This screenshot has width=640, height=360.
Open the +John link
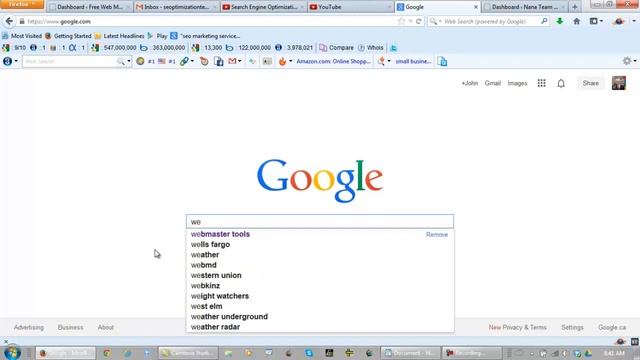coord(469,83)
